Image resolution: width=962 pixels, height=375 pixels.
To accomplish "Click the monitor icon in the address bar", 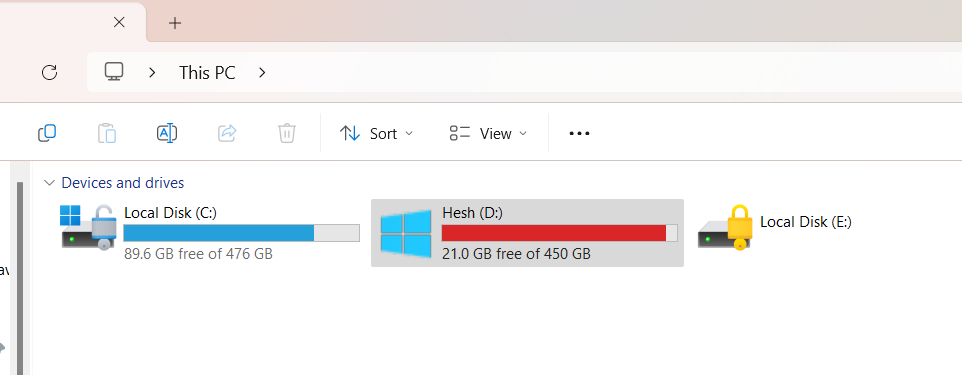I will [114, 72].
